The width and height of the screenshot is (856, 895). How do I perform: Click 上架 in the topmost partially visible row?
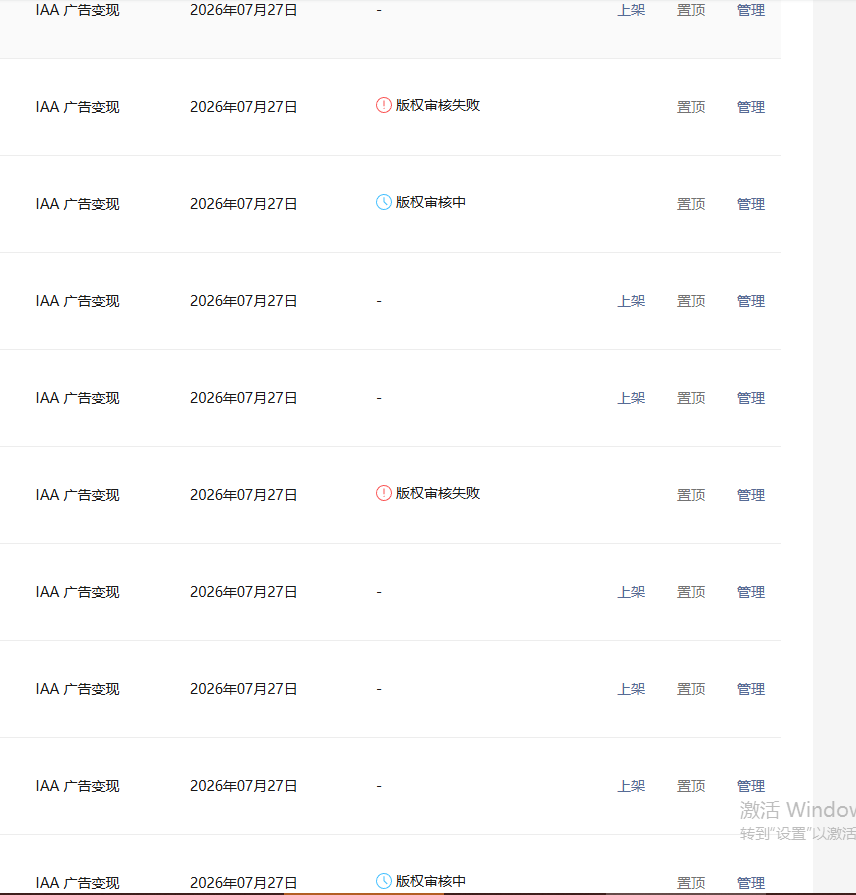[x=631, y=10]
